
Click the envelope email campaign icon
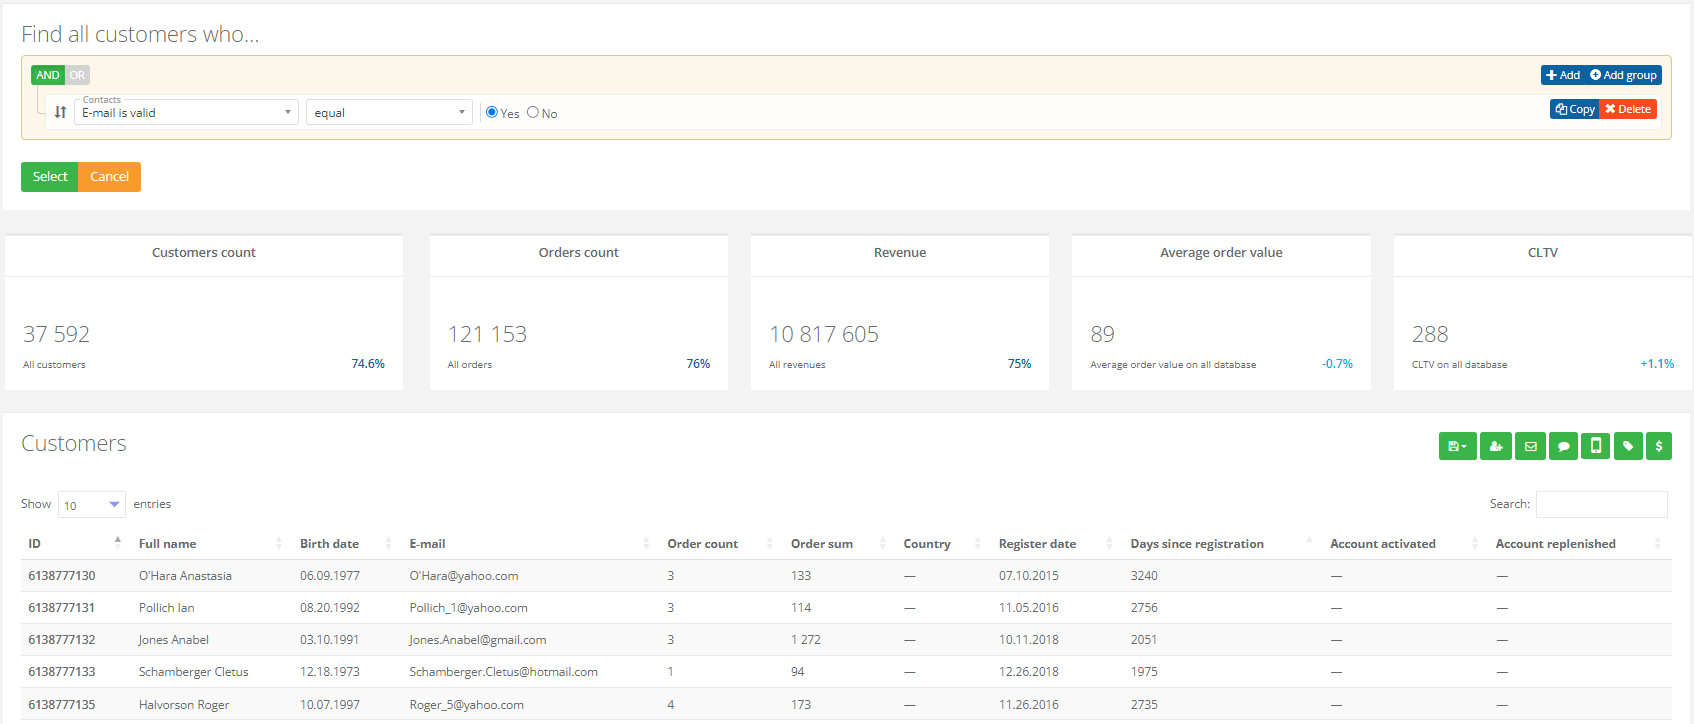1530,446
